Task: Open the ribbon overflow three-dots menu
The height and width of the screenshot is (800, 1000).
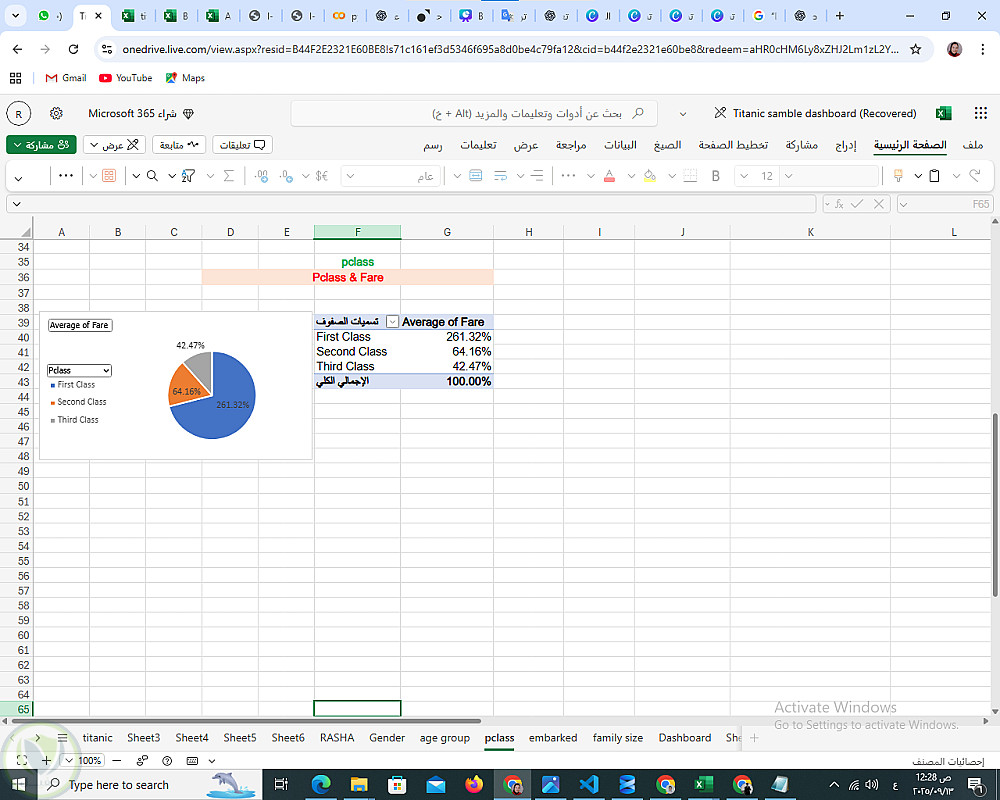Action: [x=66, y=175]
